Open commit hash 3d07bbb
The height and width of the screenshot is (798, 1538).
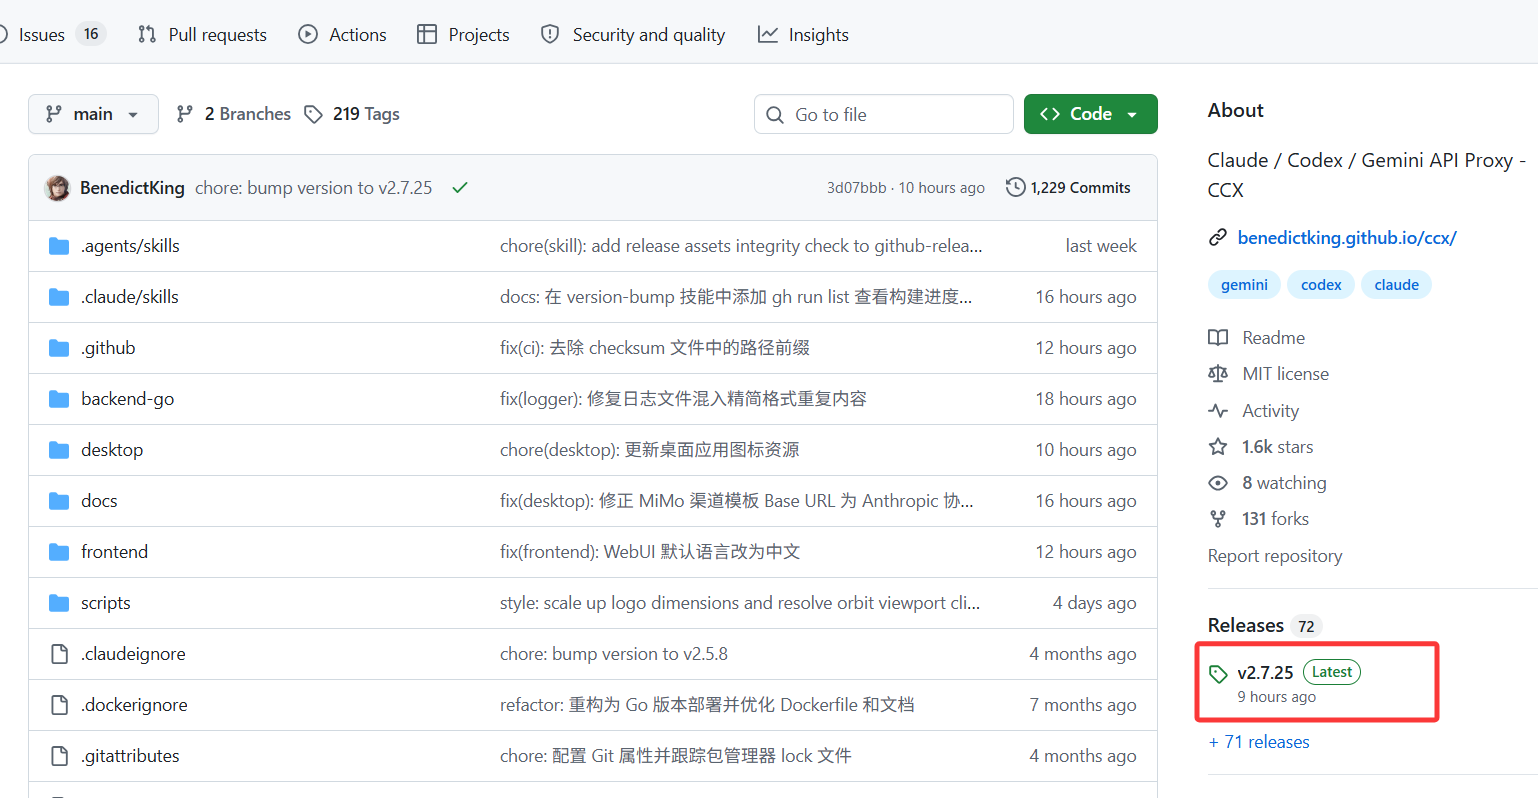(856, 188)
